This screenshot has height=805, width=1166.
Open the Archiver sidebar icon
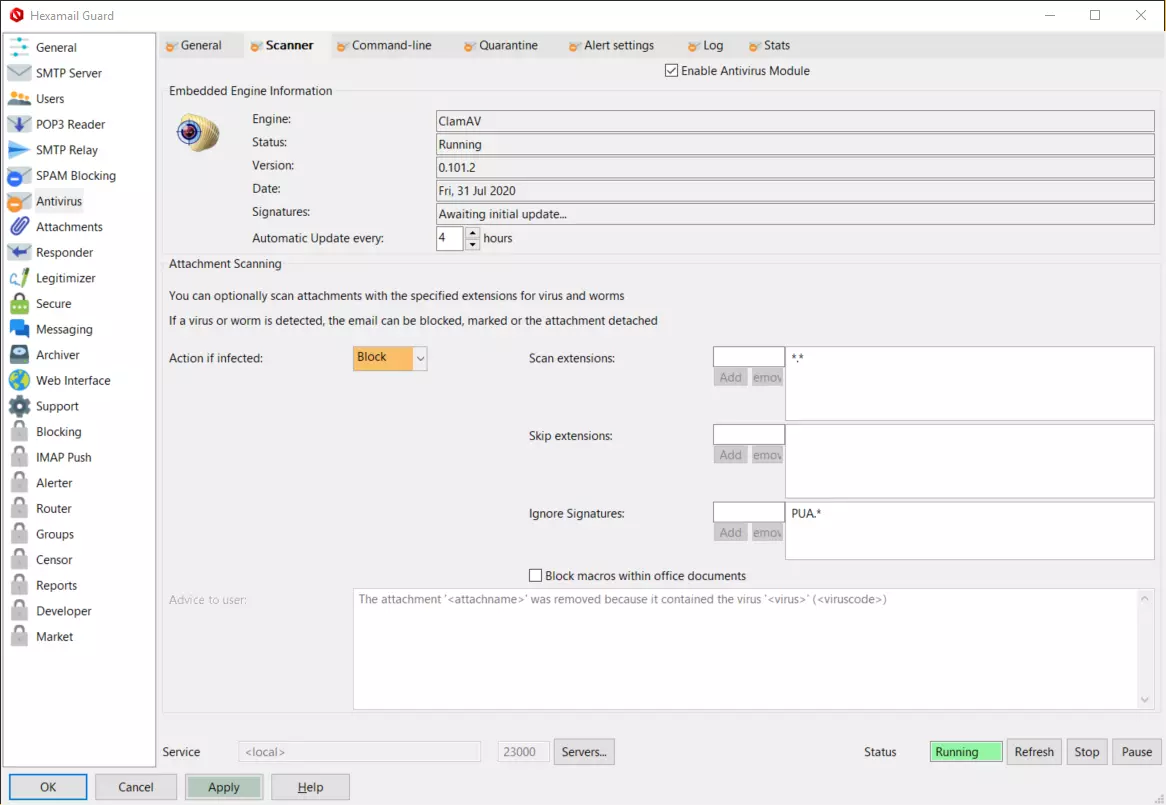(20, 355)
